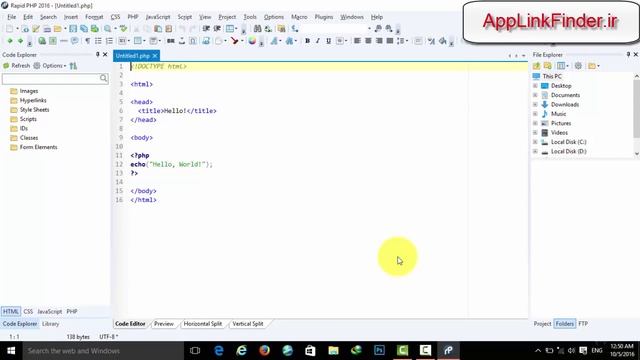Click Refresh in Code Explorer
Image resolution: width=640 pixels, height=360 pixels.
(17, 66)
